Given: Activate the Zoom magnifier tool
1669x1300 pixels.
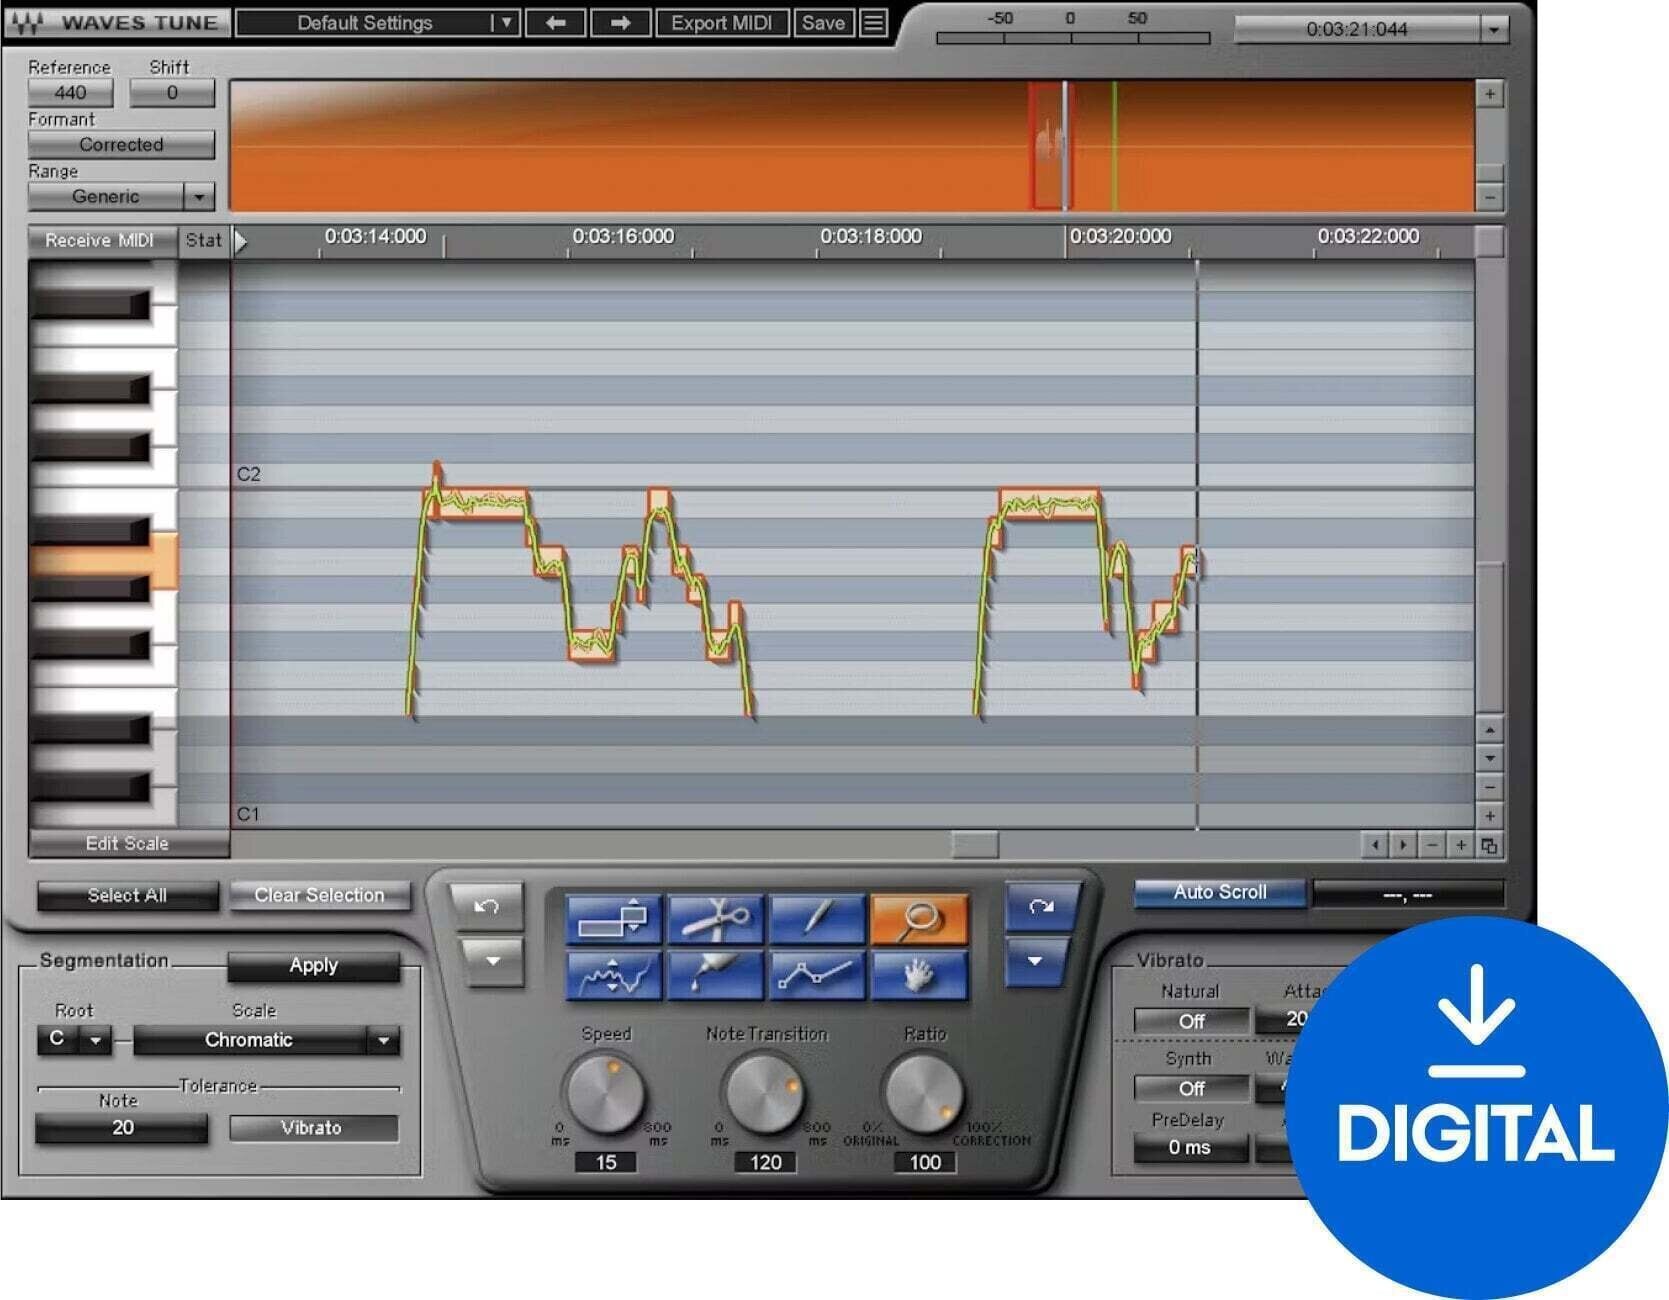Looking at the screenshot, I should coord(919,919).
